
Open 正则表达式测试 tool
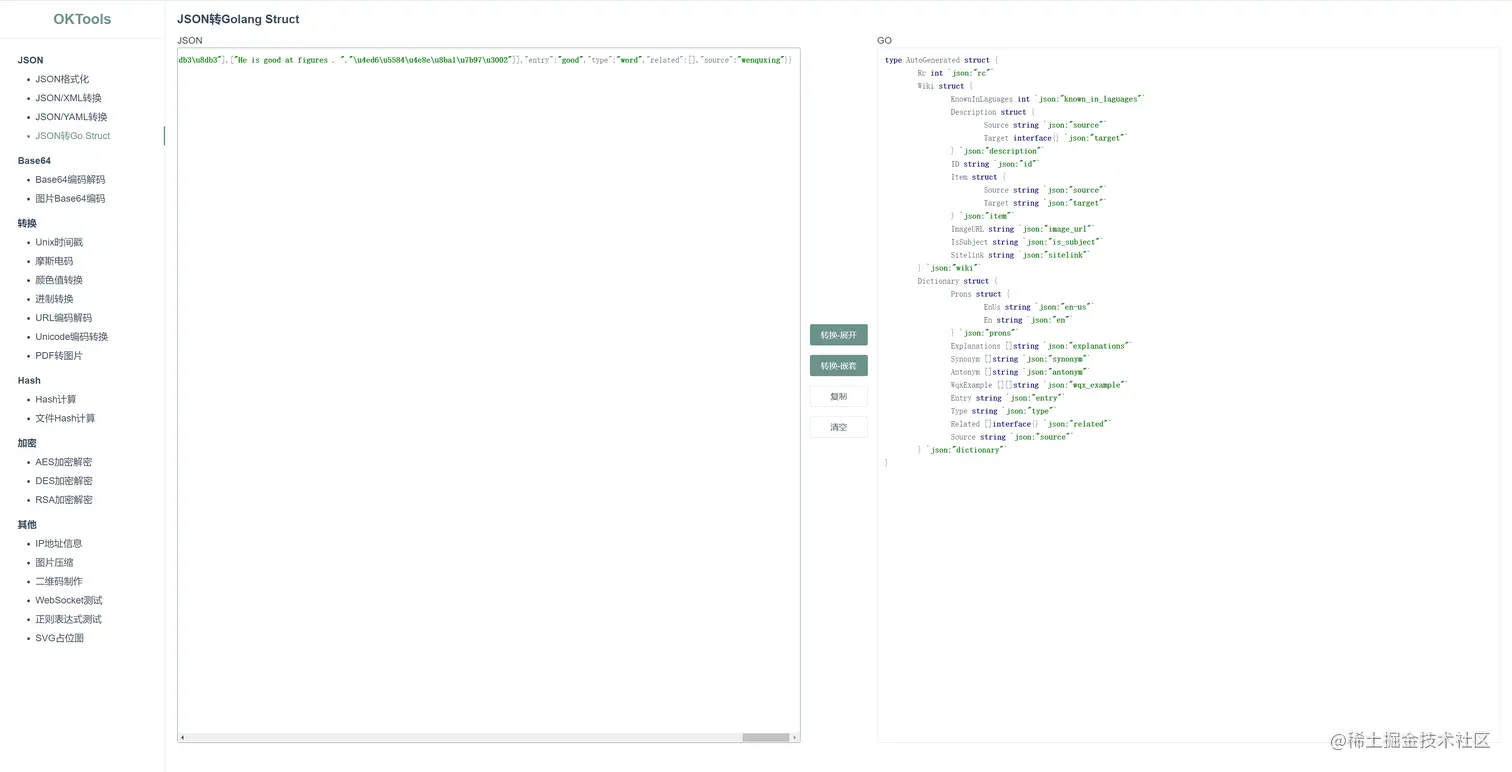coord(68,620)
